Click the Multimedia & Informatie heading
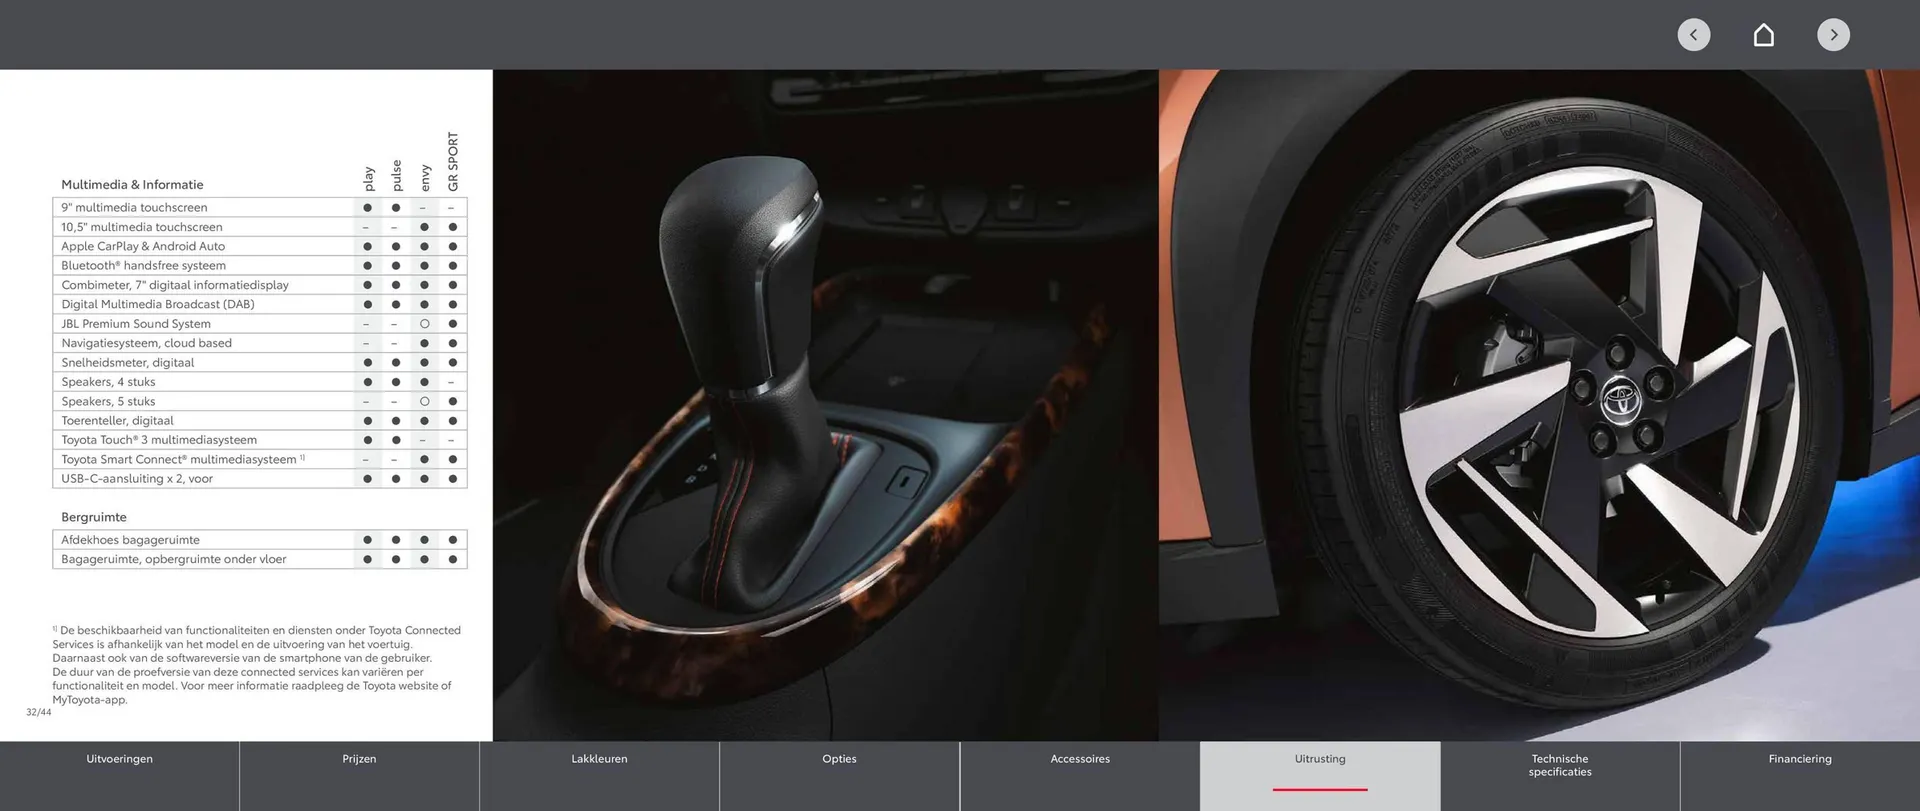The image size is (1920, 811). point(132,185)
